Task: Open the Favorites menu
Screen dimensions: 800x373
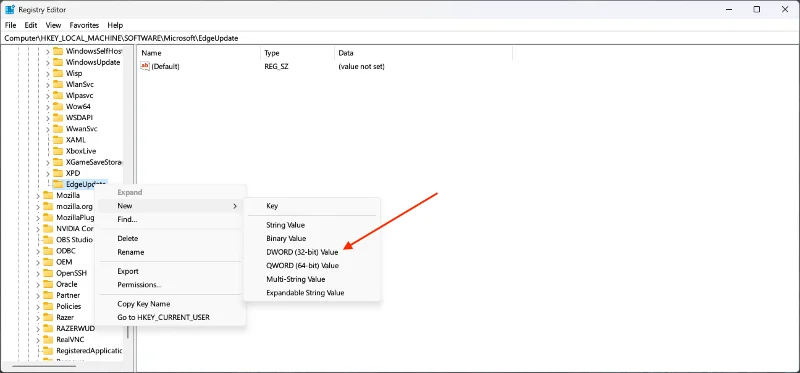Action: [84, 25]
